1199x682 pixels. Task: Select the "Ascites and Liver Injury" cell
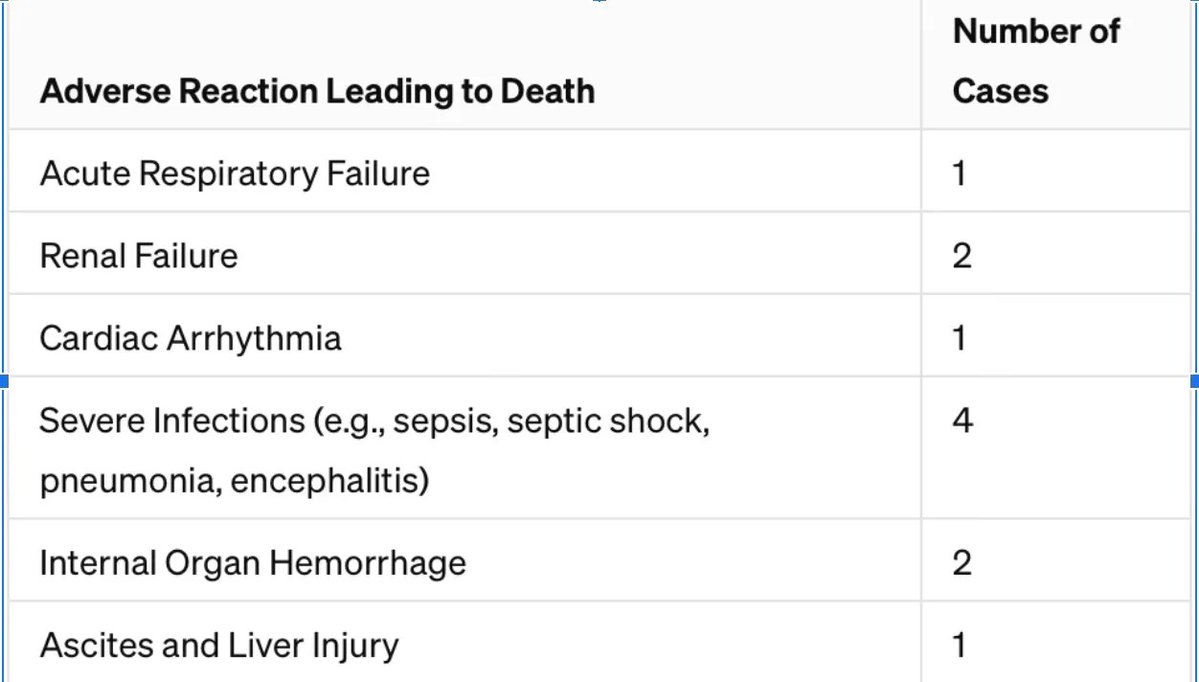click(219, 645)
